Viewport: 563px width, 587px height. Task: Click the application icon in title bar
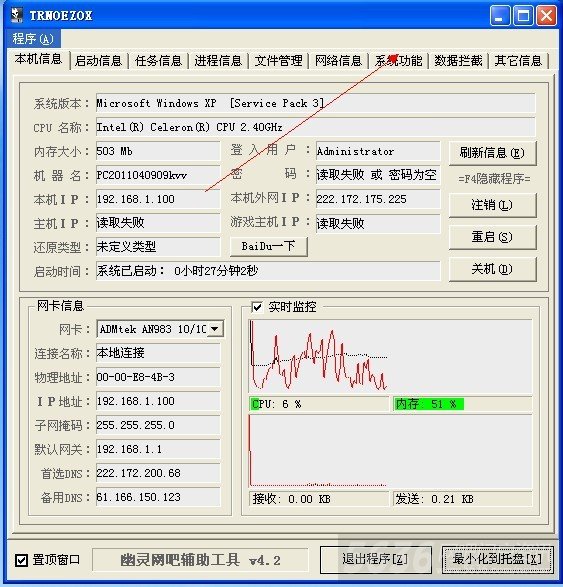pyautogui.click(x=17, y=15)
